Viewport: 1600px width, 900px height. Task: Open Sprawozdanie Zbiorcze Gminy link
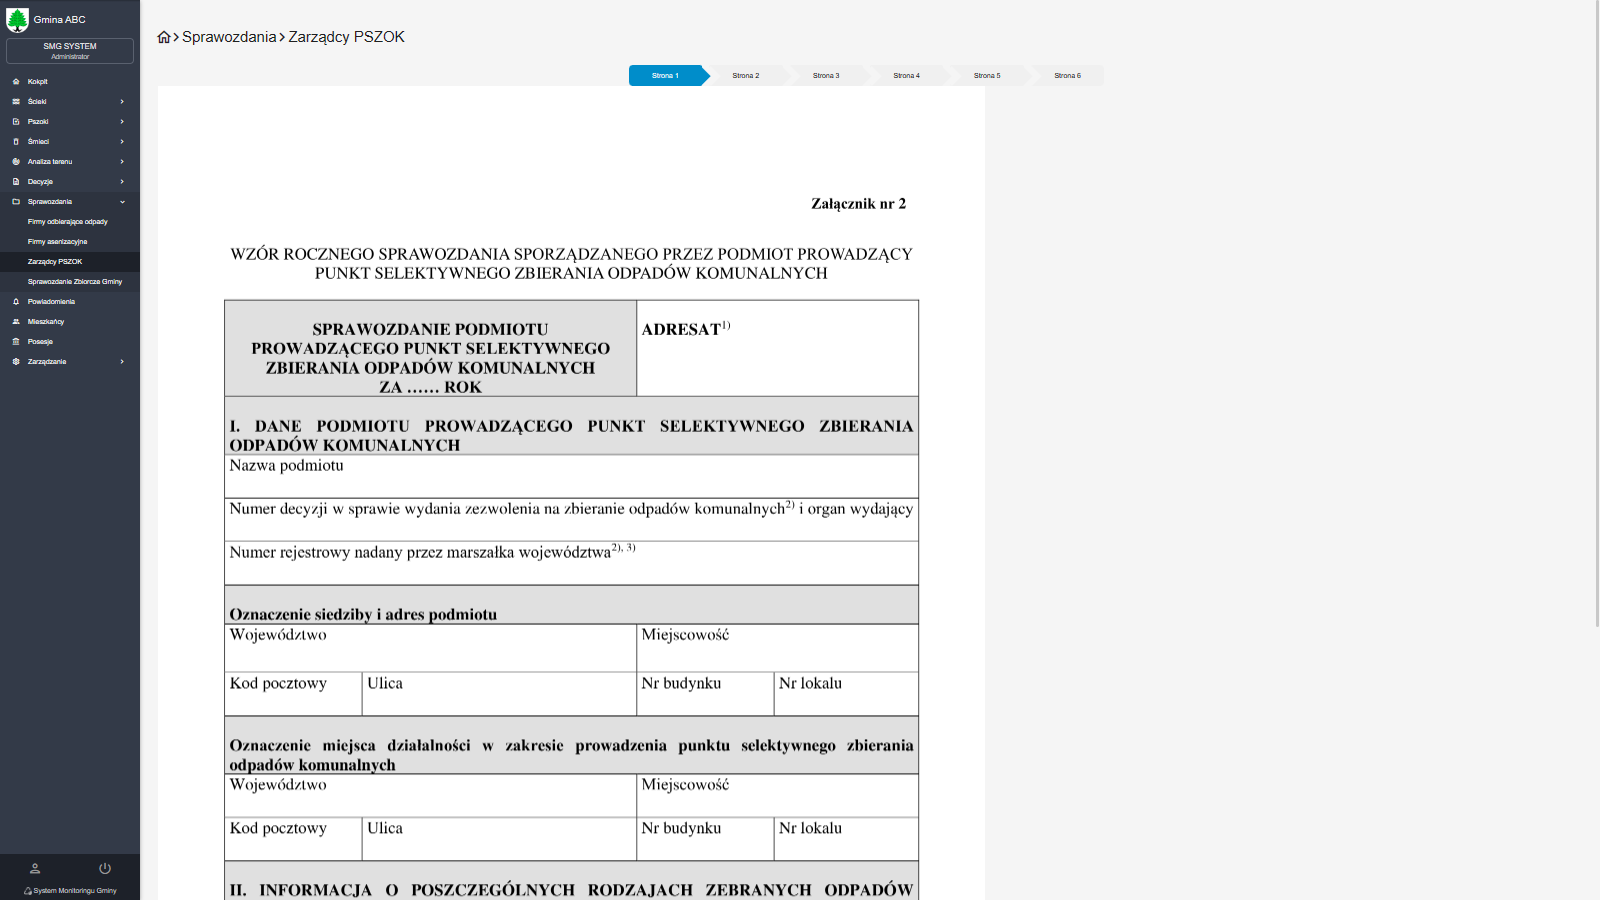pos(75,282)
